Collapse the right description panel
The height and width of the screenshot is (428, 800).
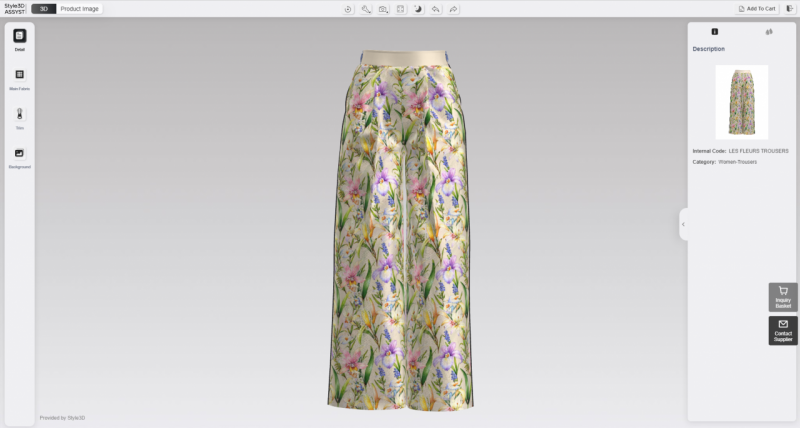click(x=683, y=224)
